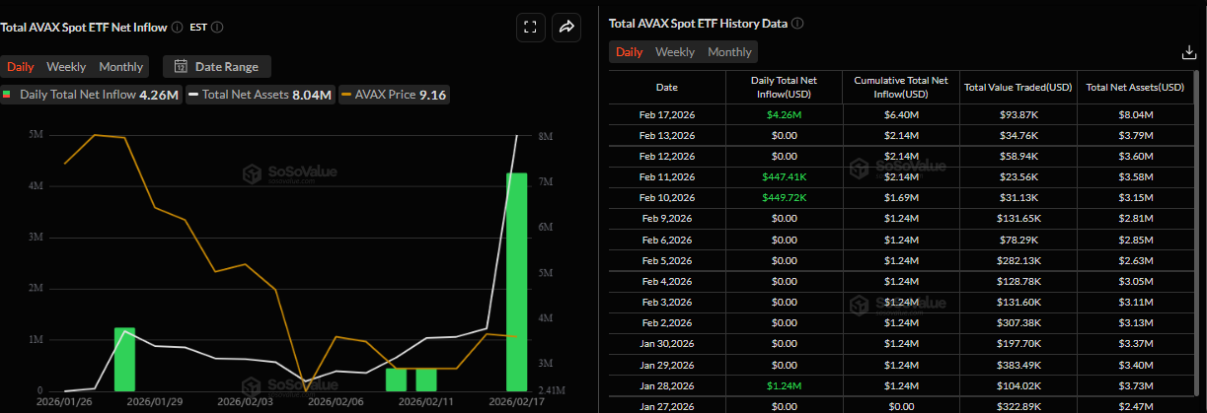Select Daily tab in history table

(629, 52)
